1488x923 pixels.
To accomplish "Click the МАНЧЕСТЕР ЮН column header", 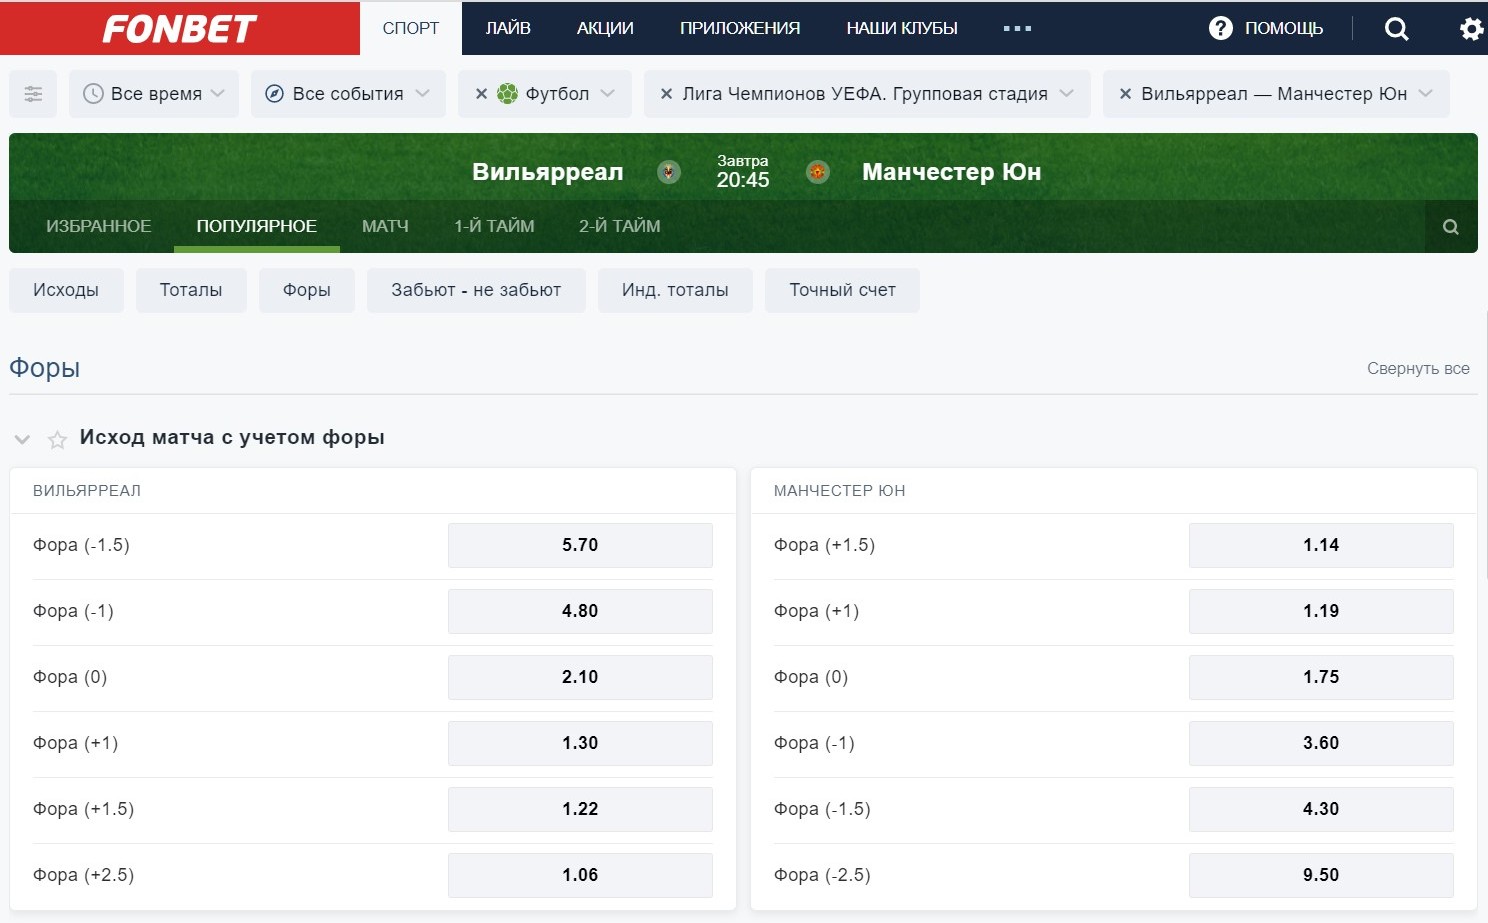I will coord(840,491).
